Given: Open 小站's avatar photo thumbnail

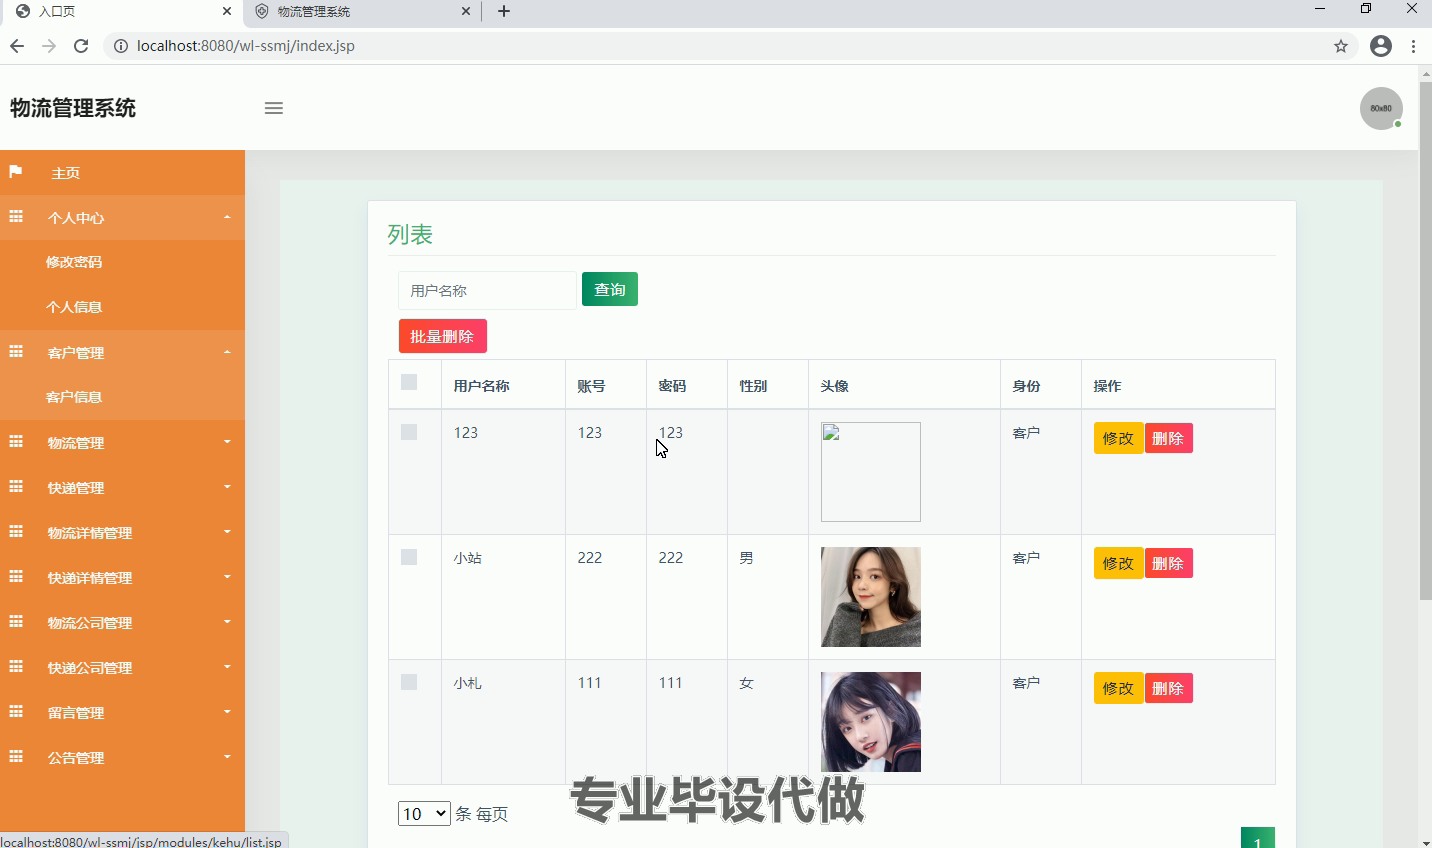Looking at the screenshot, I should (x=871, y=597).
